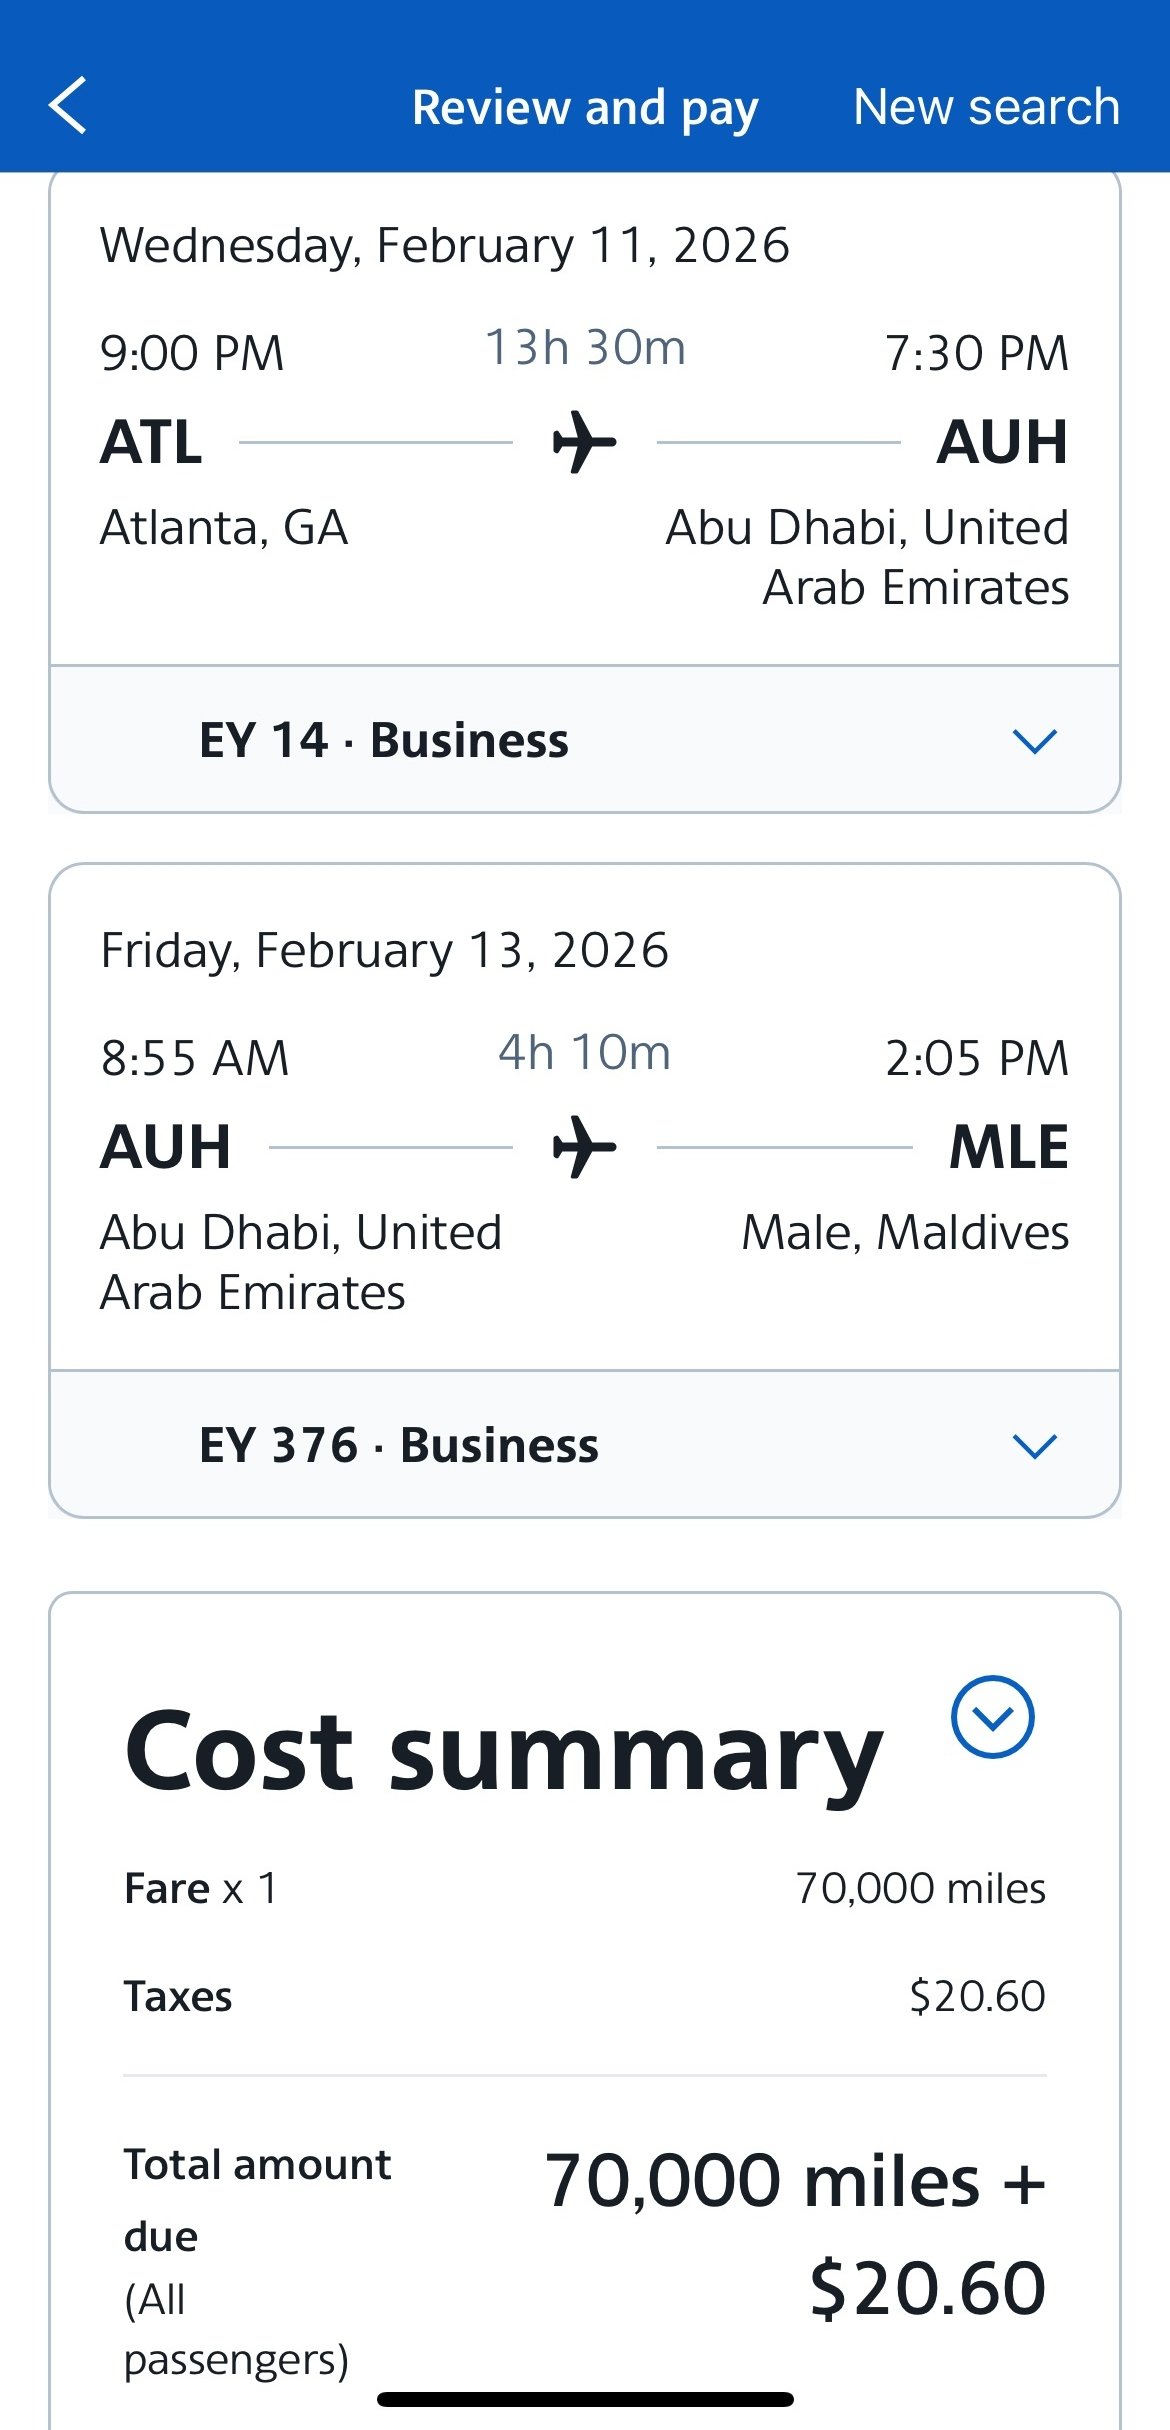Expand EY 14 flight details chevron

(x=1034, y=741)
